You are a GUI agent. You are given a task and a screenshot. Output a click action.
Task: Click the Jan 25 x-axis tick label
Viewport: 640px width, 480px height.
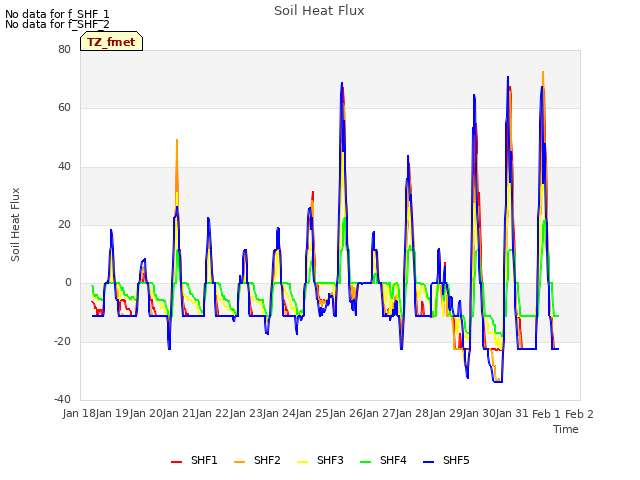(x=312, y=413)
